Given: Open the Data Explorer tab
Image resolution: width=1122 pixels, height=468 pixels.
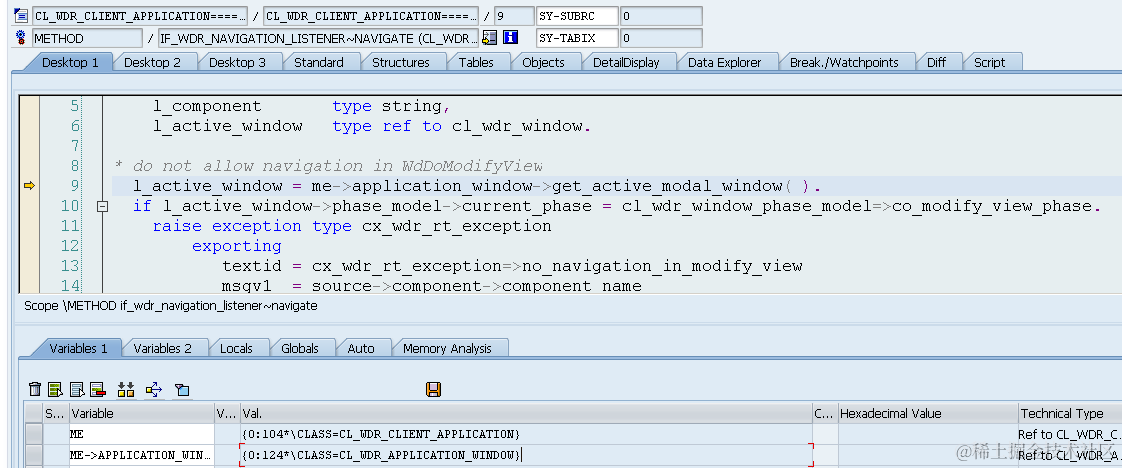Looking at the screenshot, I should pyautogui.click(x=724, y=62).
